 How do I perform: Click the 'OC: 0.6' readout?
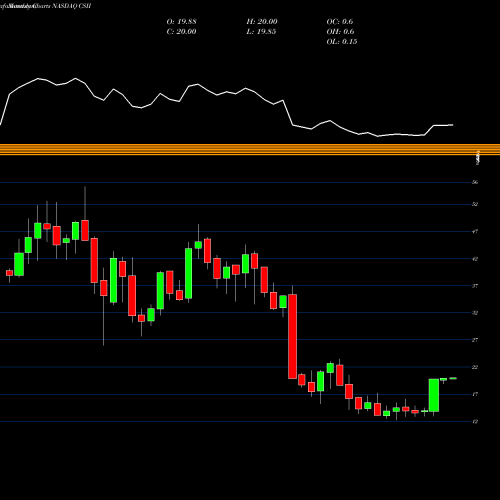pos(340,22)
